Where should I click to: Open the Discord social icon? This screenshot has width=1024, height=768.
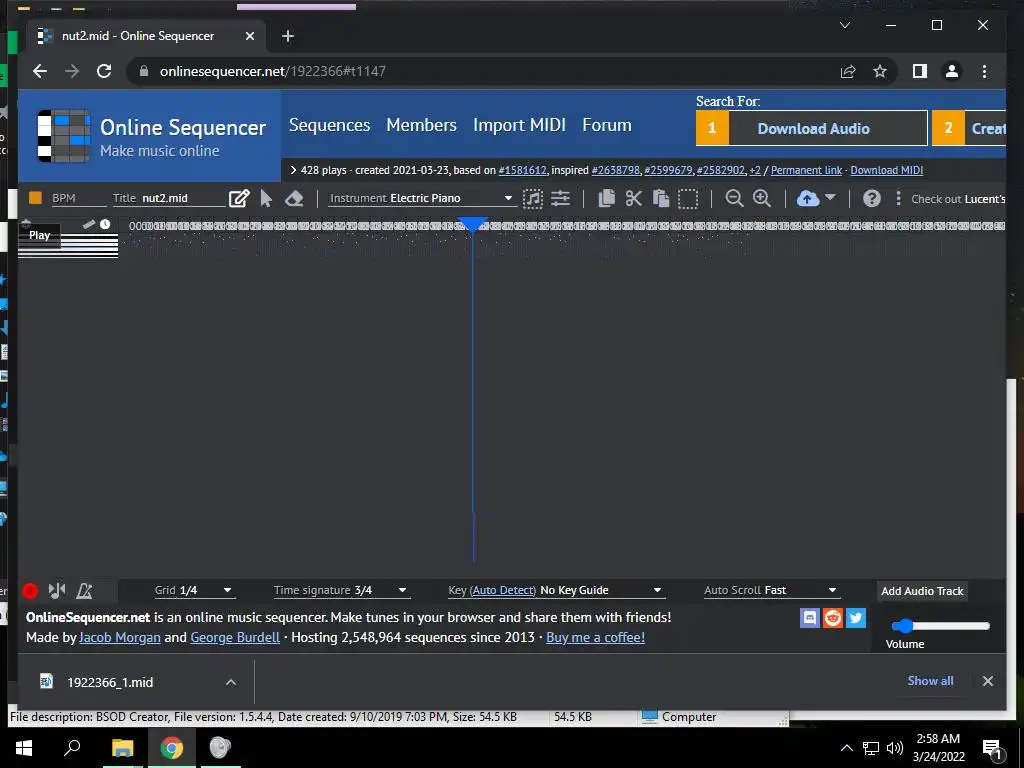pos(809,618)
